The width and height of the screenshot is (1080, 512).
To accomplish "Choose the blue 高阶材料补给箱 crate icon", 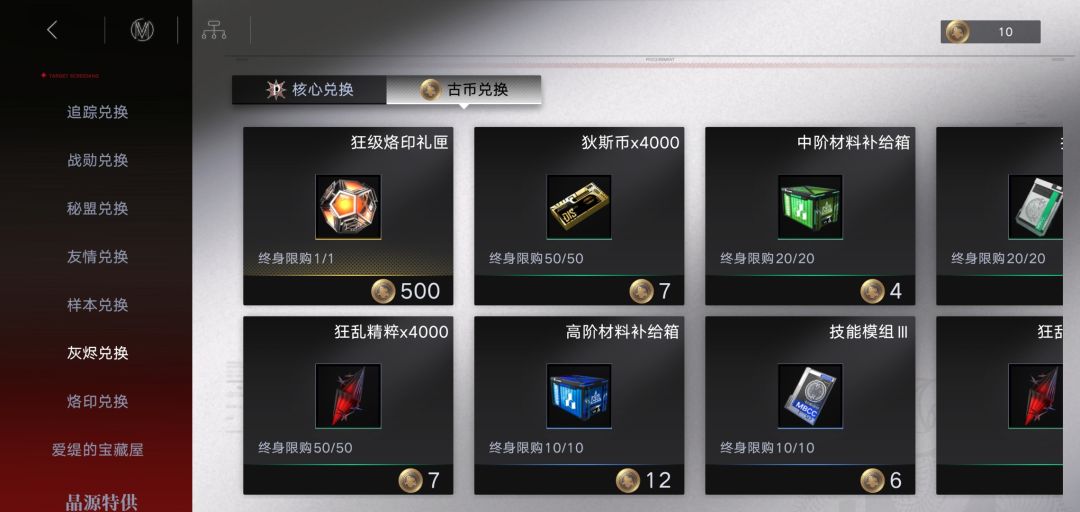I will tap(579, 396).
